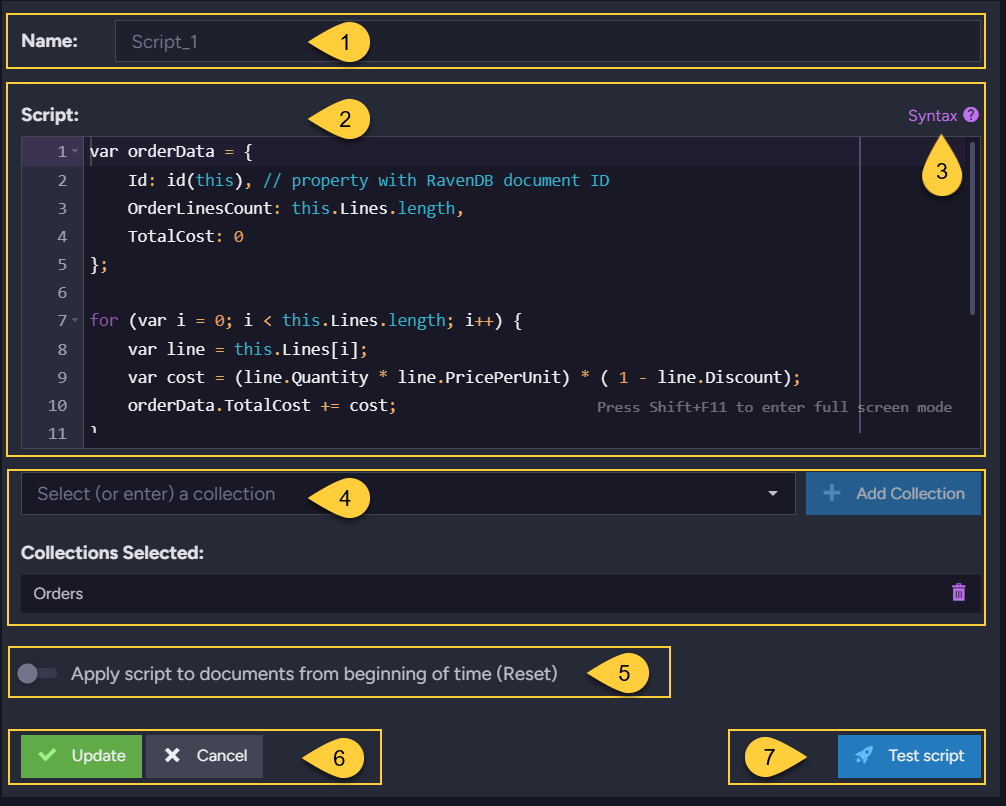The height and width of the screenshot is (806, 1006).
Task: Click the script editor vertical scrollbar
Action: [x=972, y=228]
